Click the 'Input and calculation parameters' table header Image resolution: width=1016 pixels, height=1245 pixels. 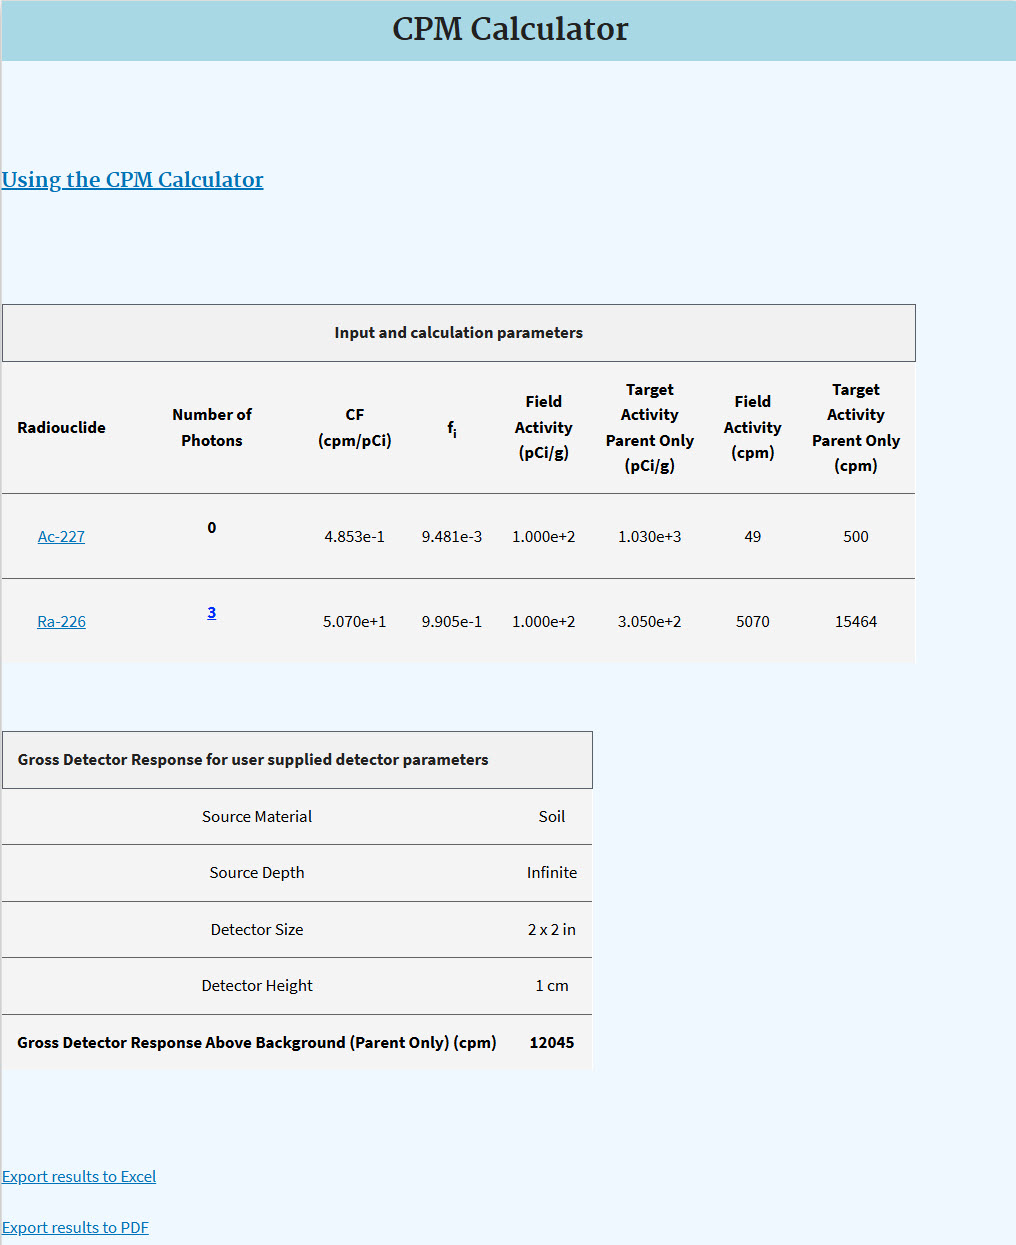click(458, 333)
